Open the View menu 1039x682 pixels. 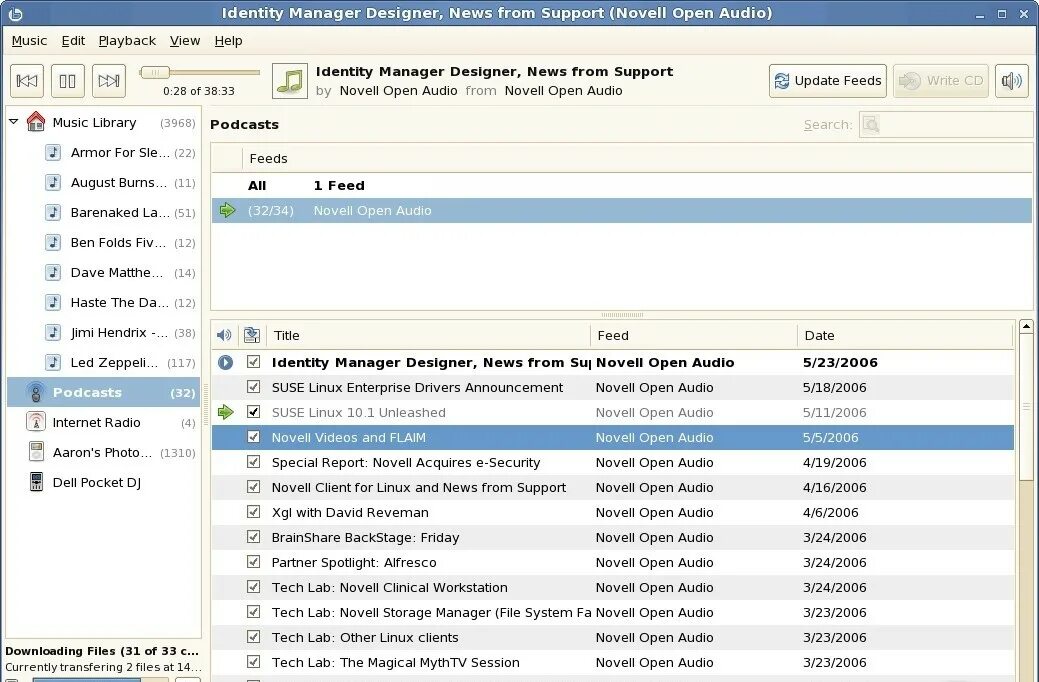pos(185,40)
